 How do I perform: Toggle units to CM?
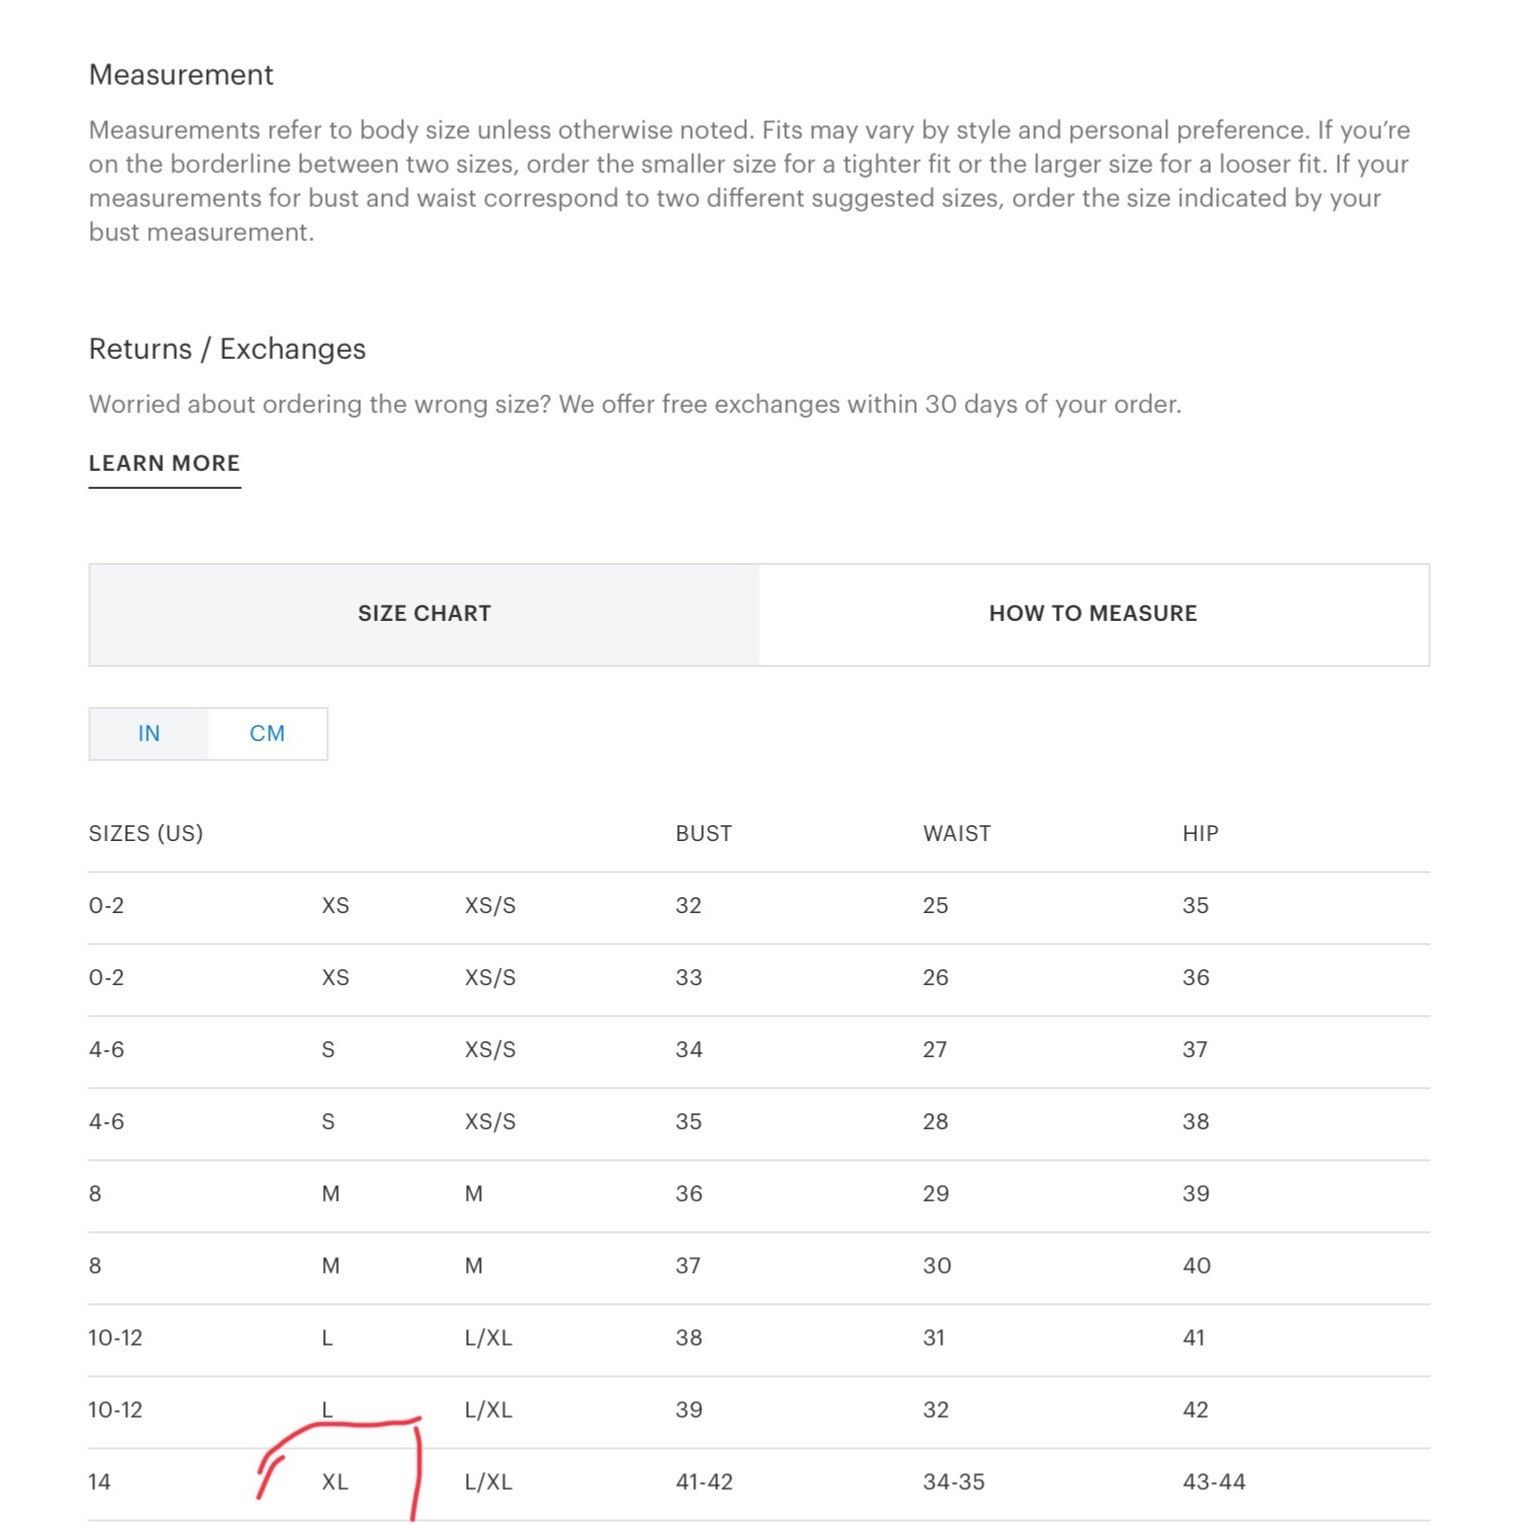point(267,734)
